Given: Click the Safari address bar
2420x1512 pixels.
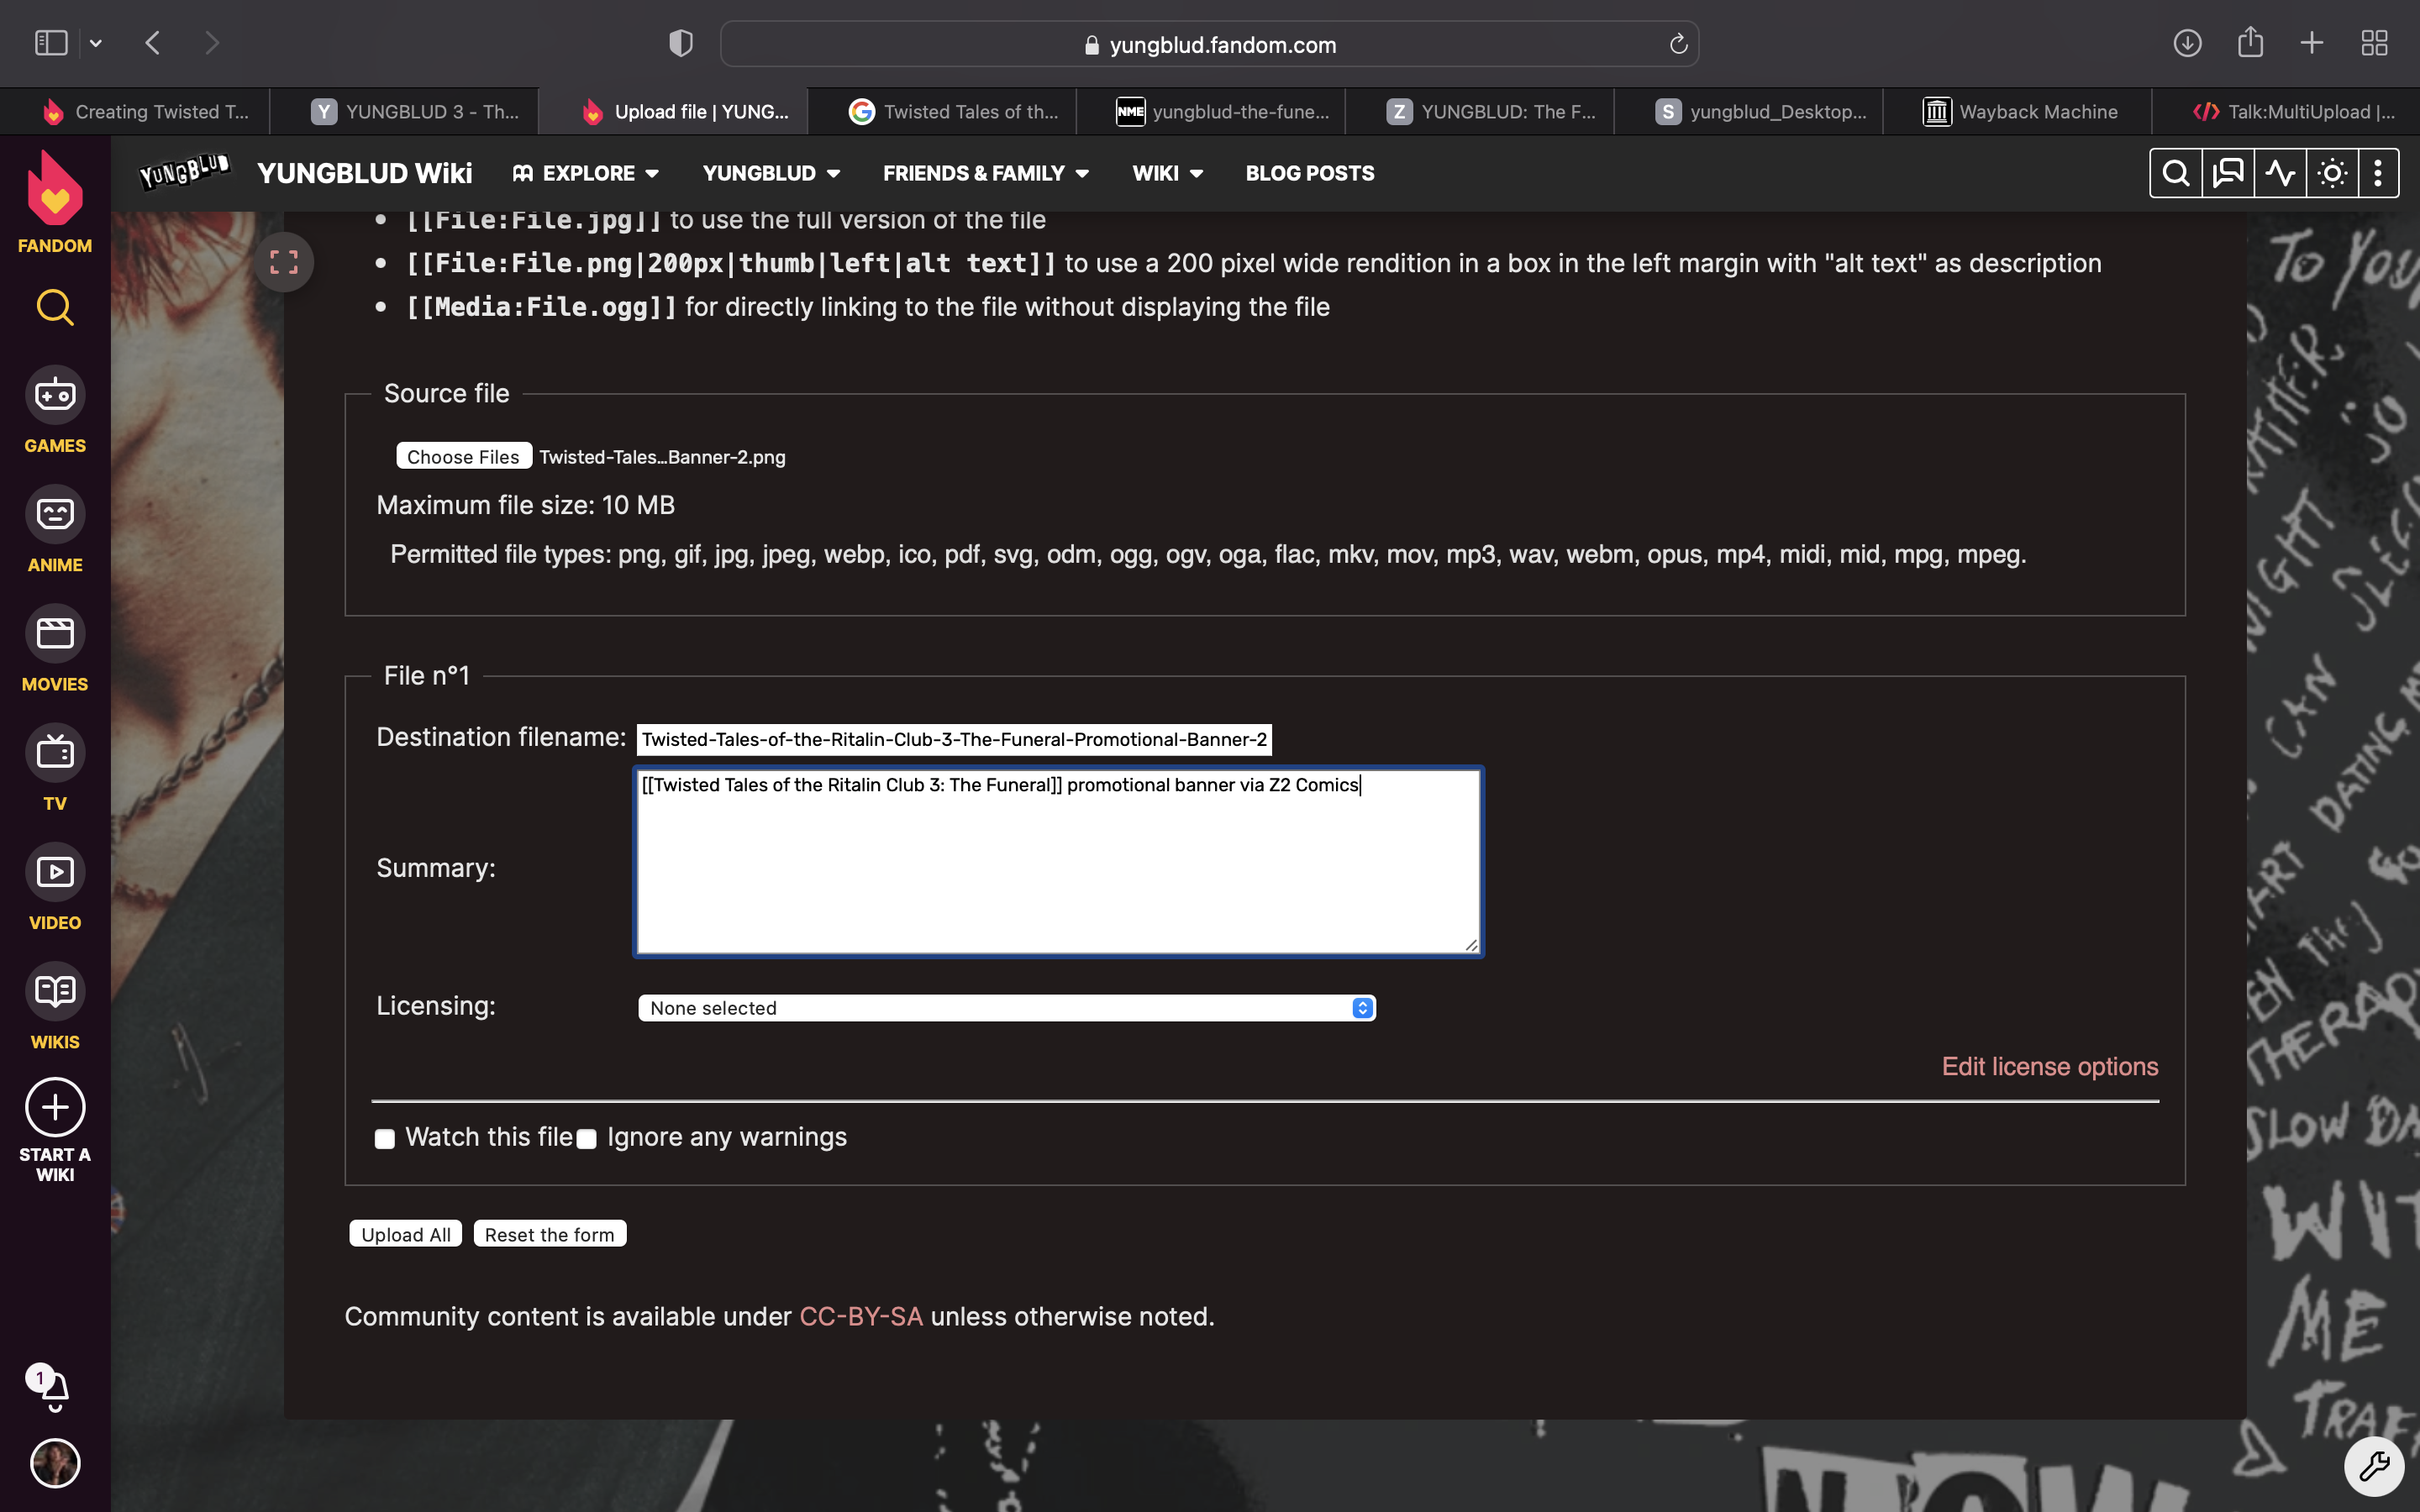Looking at the screenshot, I should [1209, 44].
